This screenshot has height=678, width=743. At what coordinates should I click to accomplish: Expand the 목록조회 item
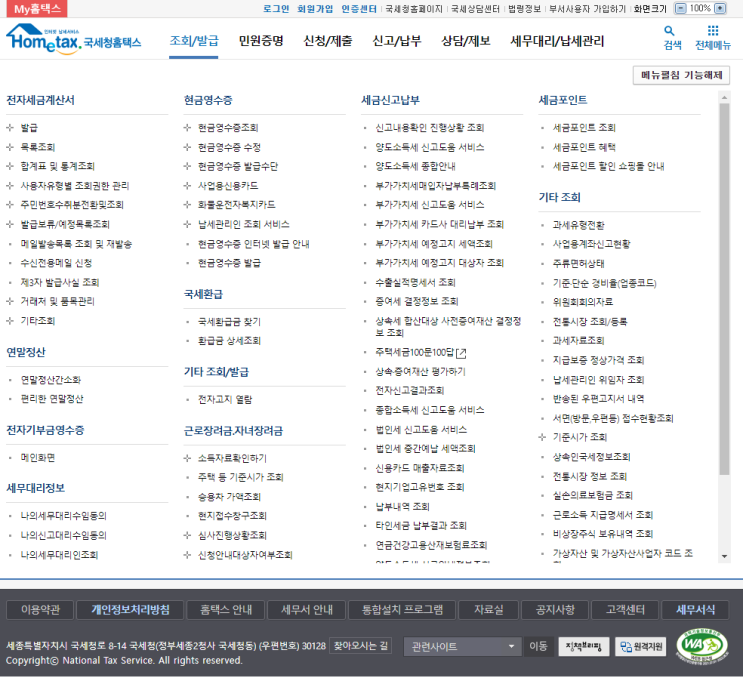(x=9, y=147)
